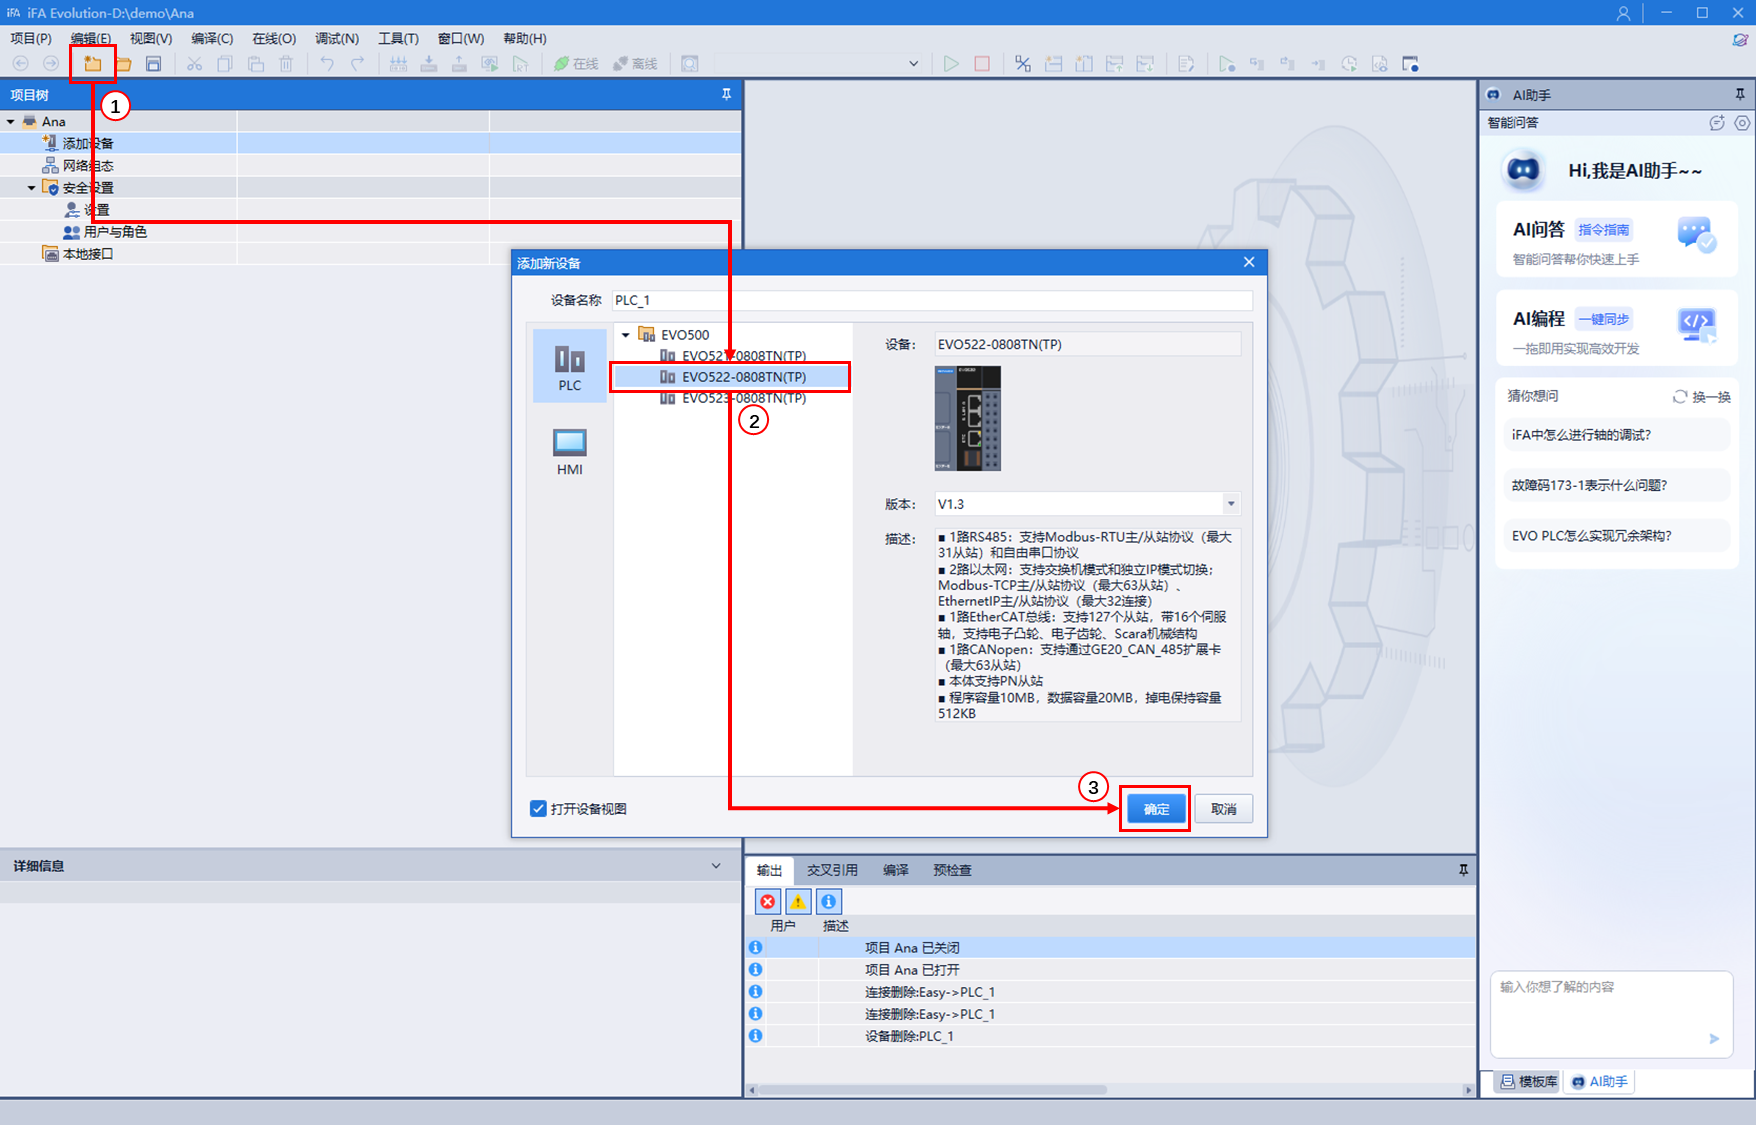Image resolution: width=1756 pixels, height=1125 pixels.
Task: Toggle the info filter icon in output
Action: pos(829,901)
